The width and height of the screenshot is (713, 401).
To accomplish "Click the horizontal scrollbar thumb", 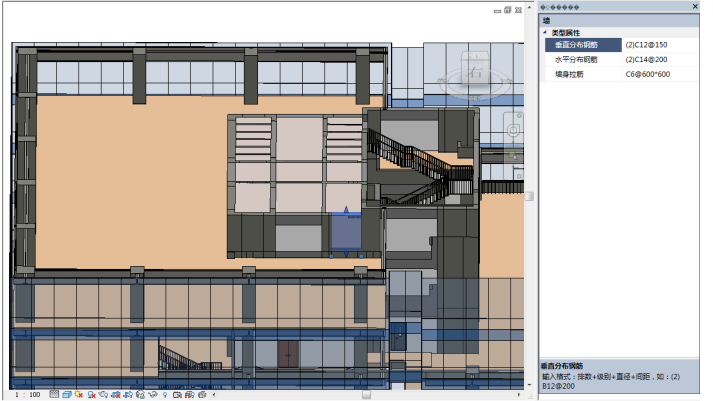I will tap(367, 395).
